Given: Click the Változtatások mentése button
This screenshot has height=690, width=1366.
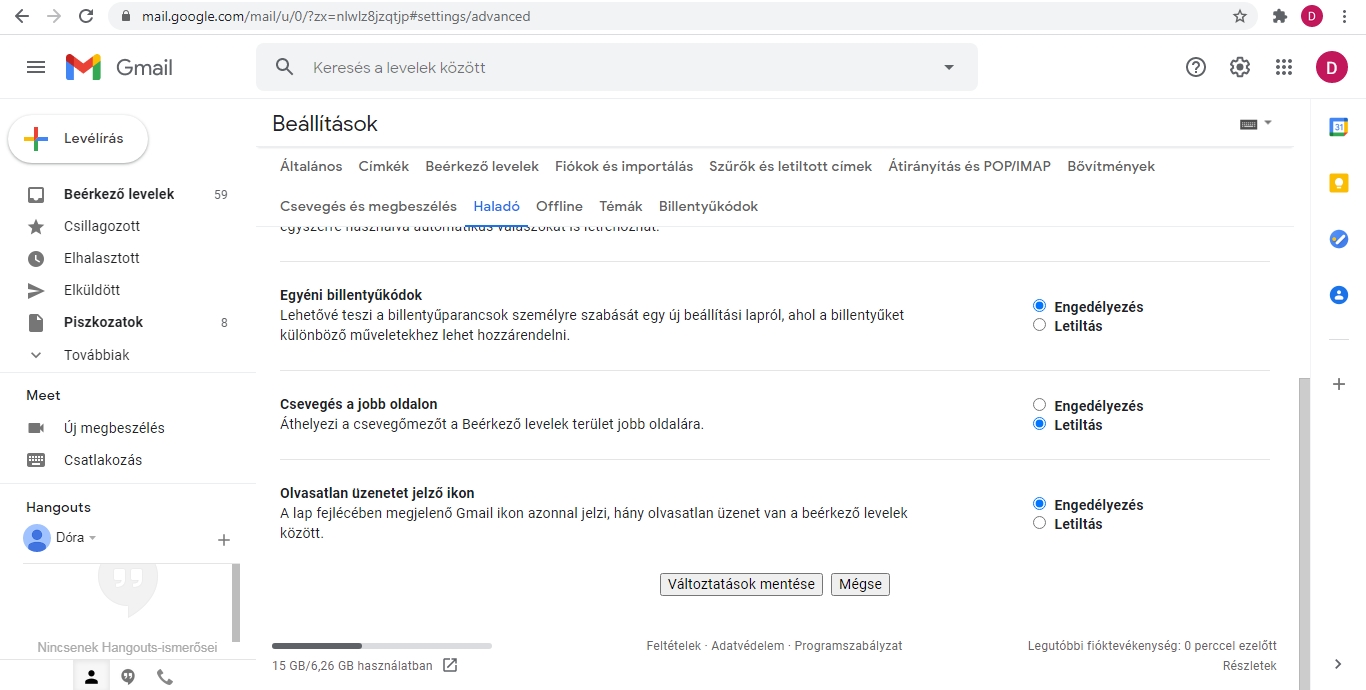Looking at the screenshot, I should pyautogui.click(x=741, y=584).
